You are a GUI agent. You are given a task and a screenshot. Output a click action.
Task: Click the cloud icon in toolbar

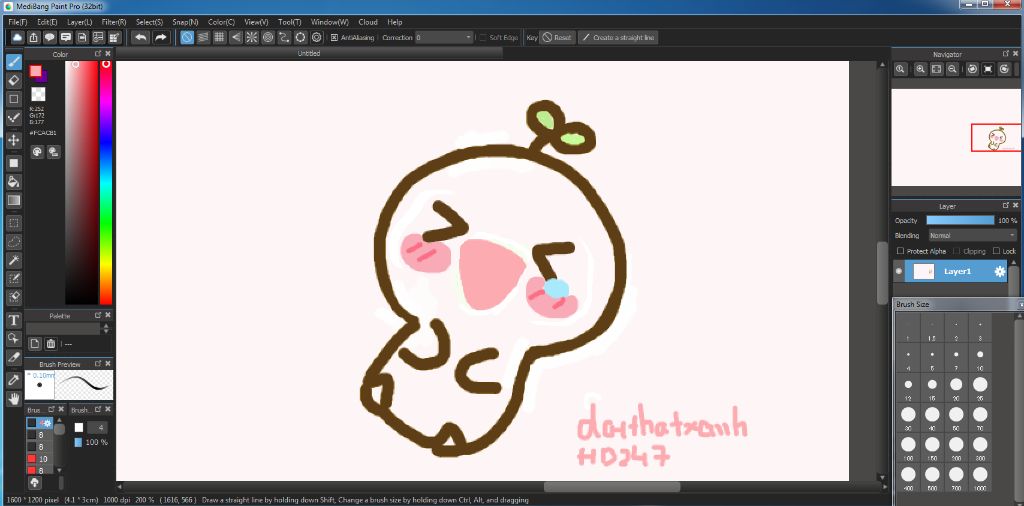click(18, 37)
